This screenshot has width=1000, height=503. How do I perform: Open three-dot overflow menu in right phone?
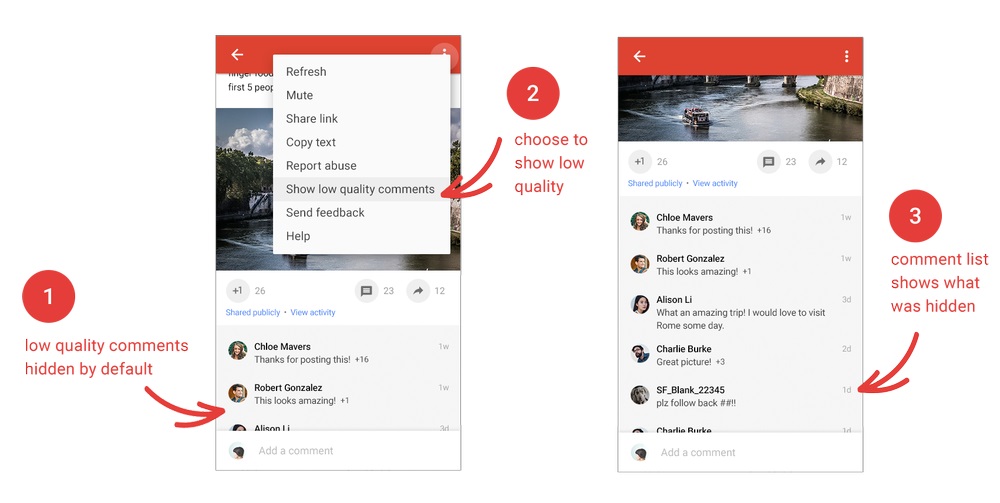pos(846,57)
